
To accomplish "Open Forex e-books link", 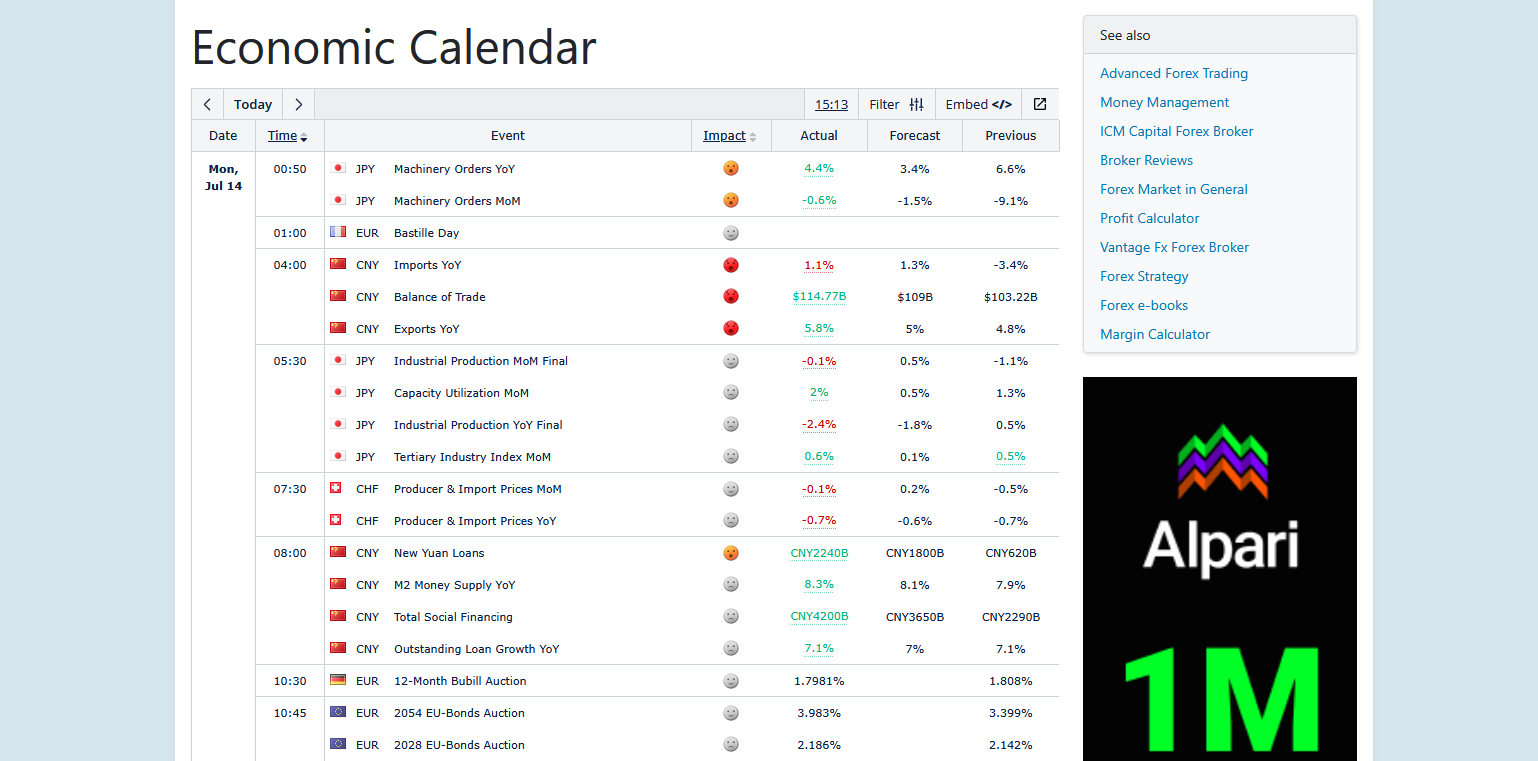I will click(1144, 305).
